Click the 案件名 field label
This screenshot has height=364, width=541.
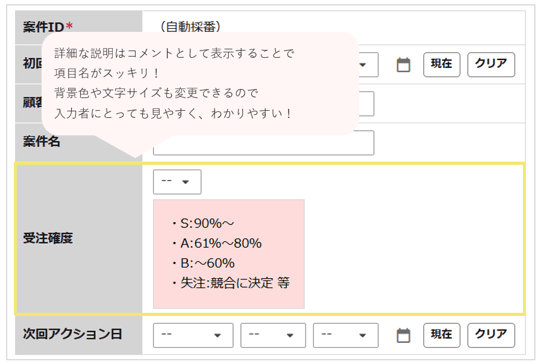[41, 141]
